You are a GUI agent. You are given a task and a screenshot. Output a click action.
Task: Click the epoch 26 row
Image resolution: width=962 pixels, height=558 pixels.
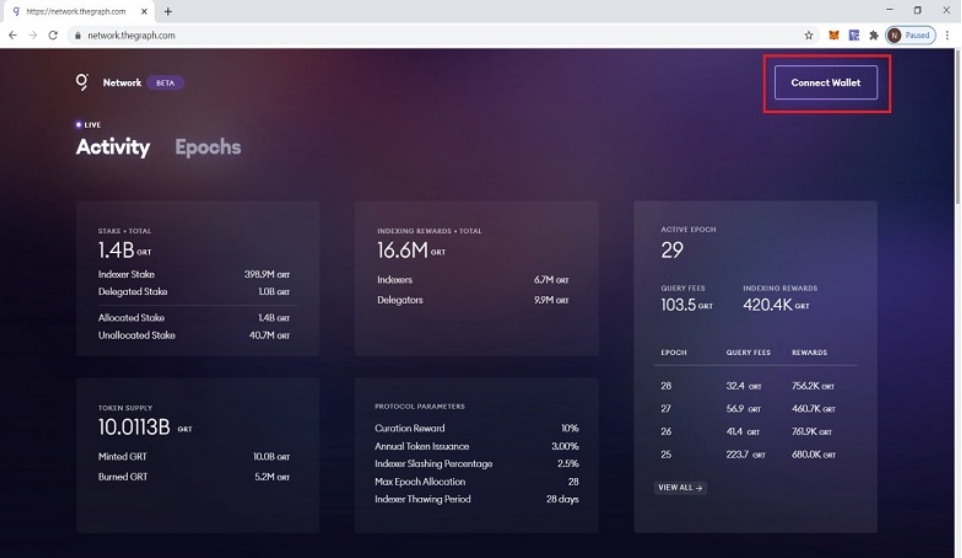(x=755, y=432)
